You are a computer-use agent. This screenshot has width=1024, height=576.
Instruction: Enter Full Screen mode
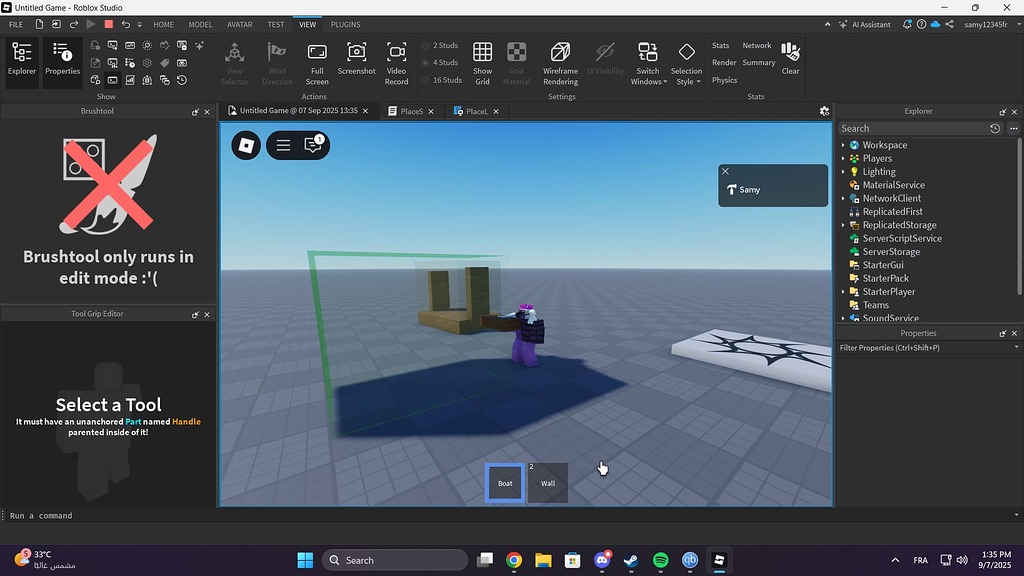point(316,60)
